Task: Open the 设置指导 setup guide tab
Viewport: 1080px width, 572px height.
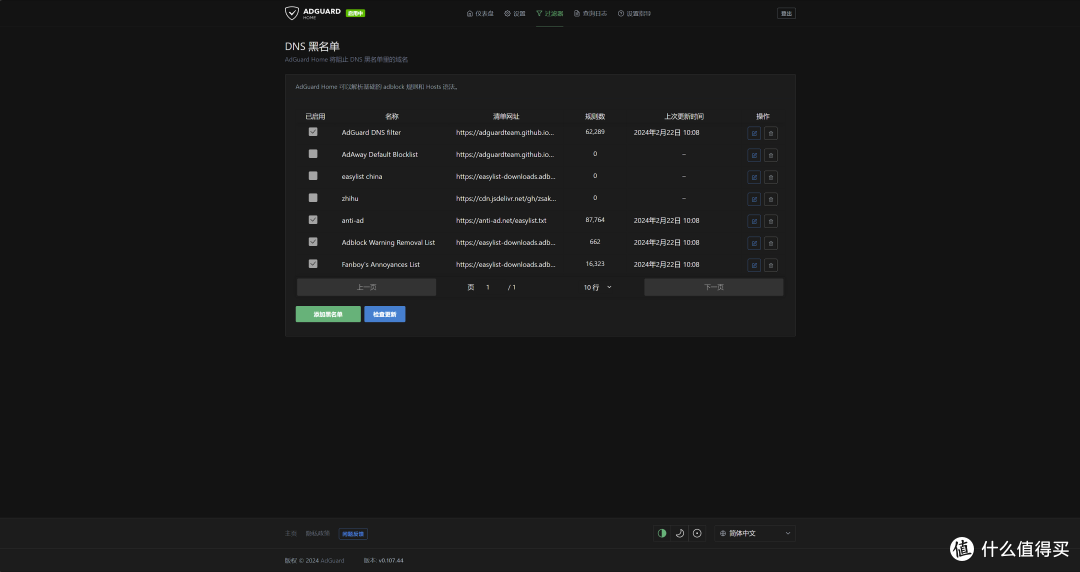Action: tap(634, 14)
